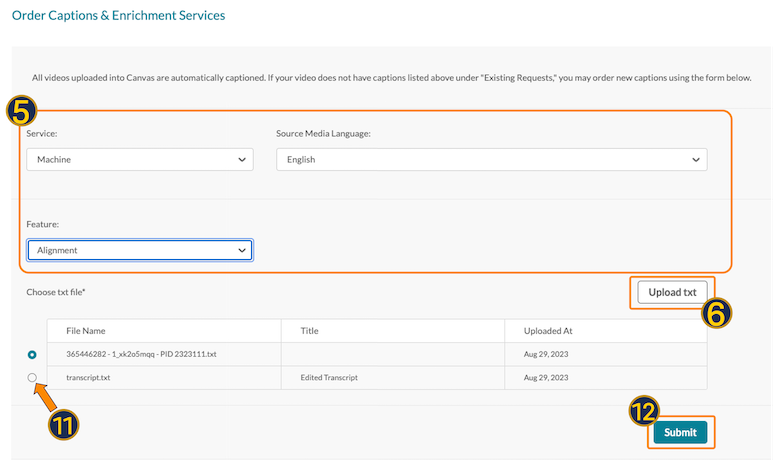Click the Choose txt file label
773x460 pixels.
tap(56, 292)
